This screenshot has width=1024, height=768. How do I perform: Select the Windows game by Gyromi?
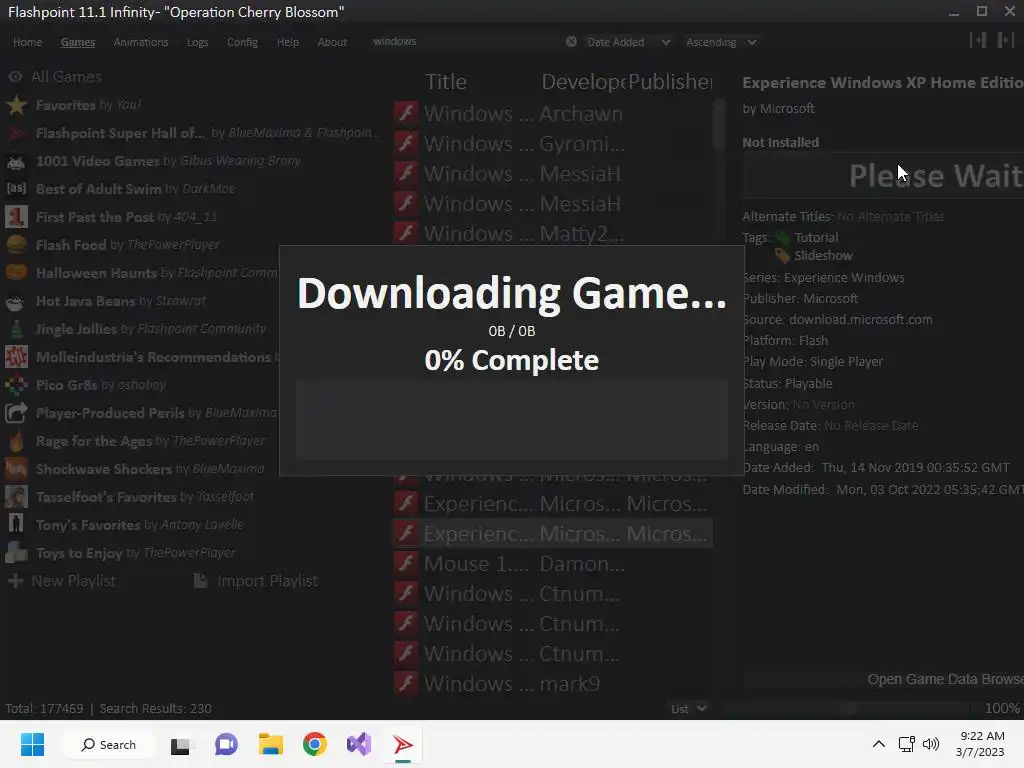pos(552,144)
